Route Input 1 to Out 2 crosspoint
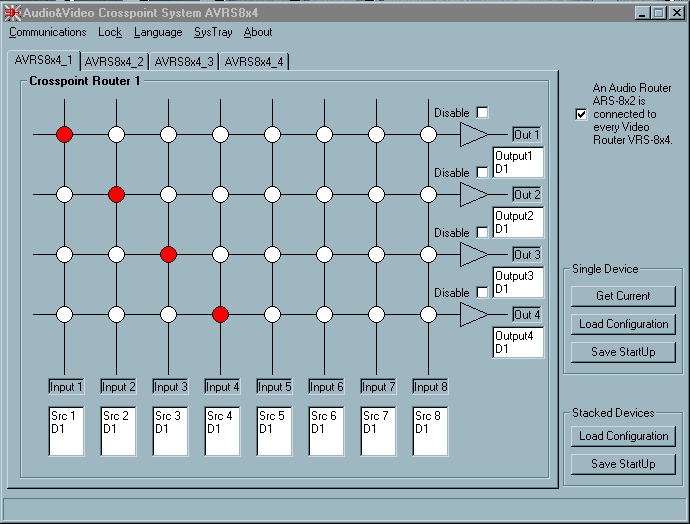 coord(64,194)
